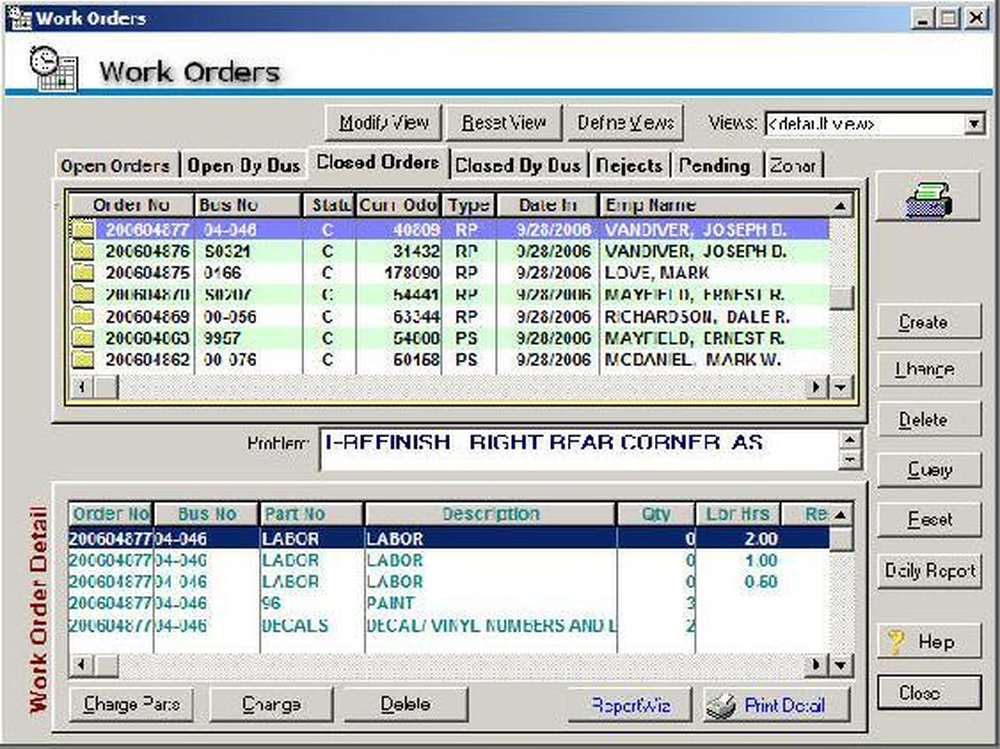This screenshot has height=749, width=1000.
Task: Click the Work Orders clock calendar icon
Action: point(53,68)
